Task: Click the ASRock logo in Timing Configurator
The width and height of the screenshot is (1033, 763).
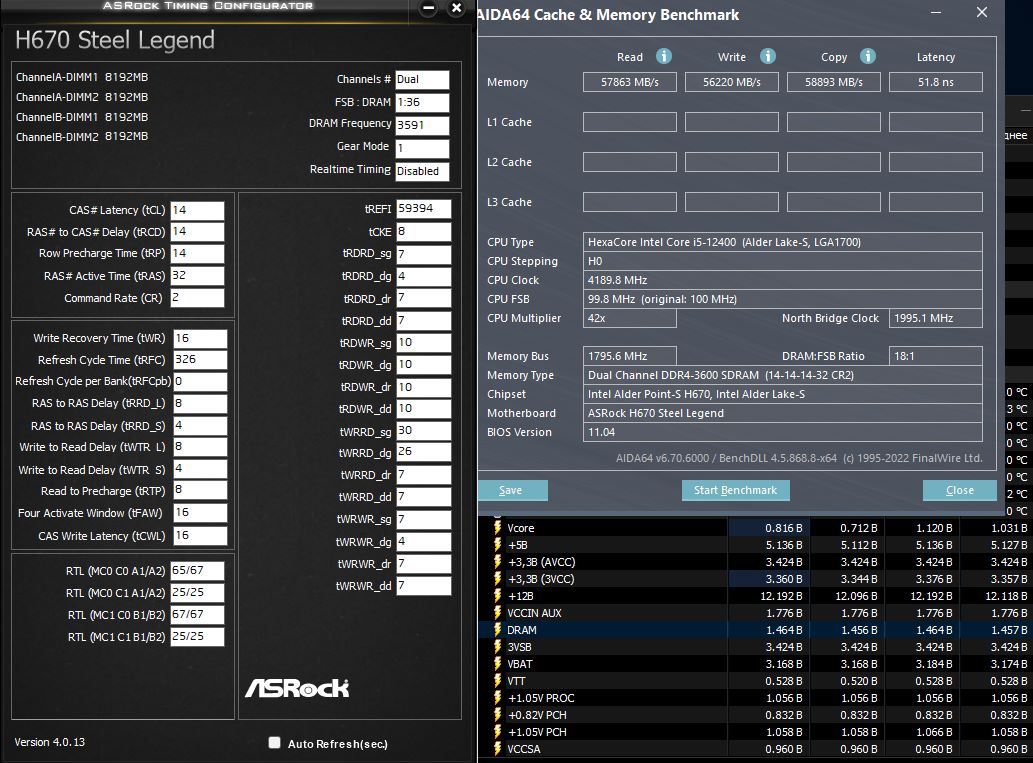Action: click(297, 688)
